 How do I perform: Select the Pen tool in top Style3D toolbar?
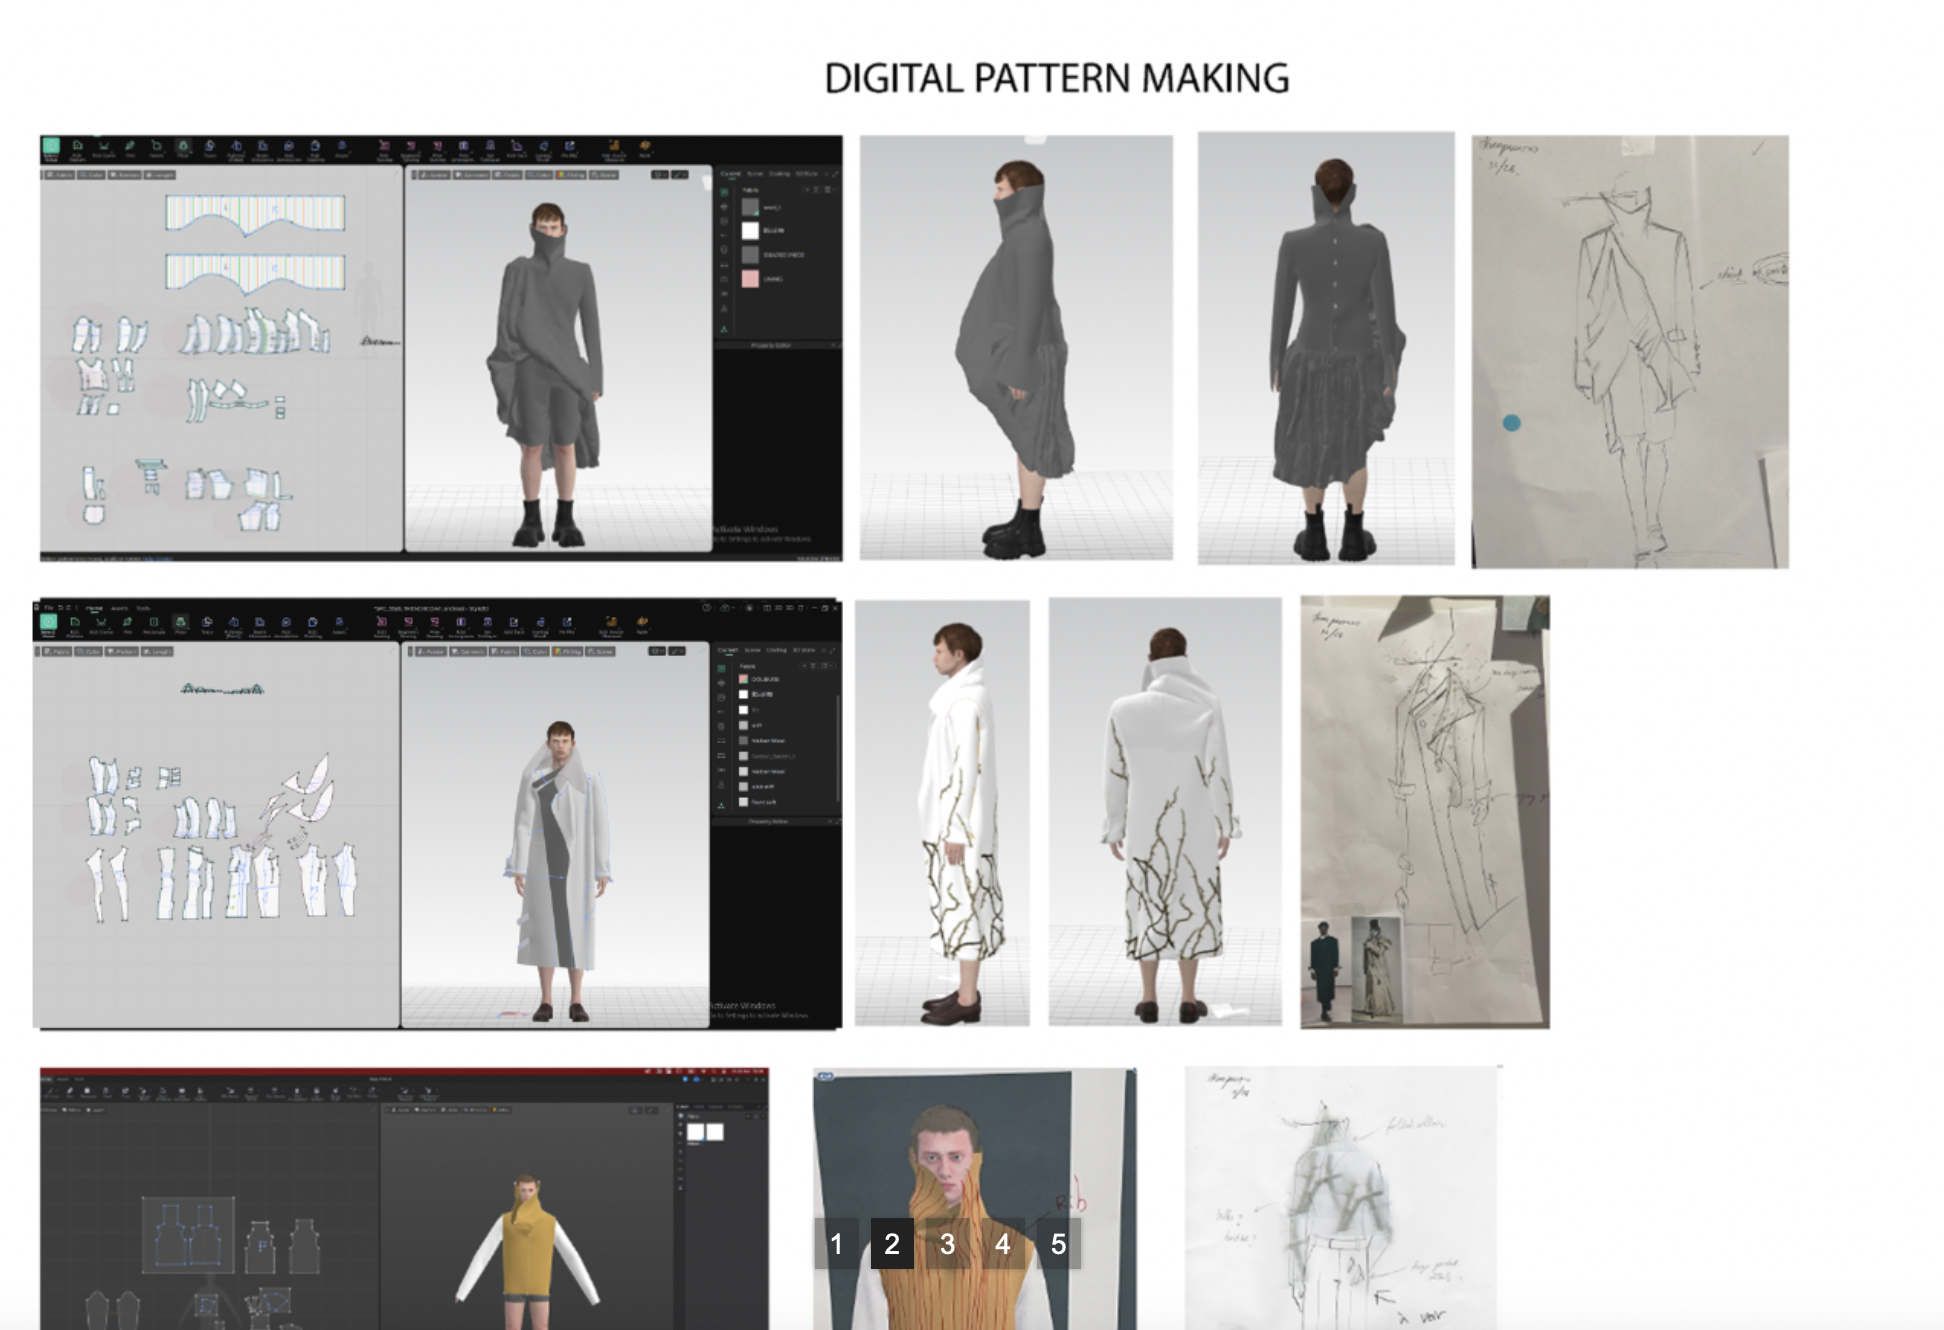point(130,146)
